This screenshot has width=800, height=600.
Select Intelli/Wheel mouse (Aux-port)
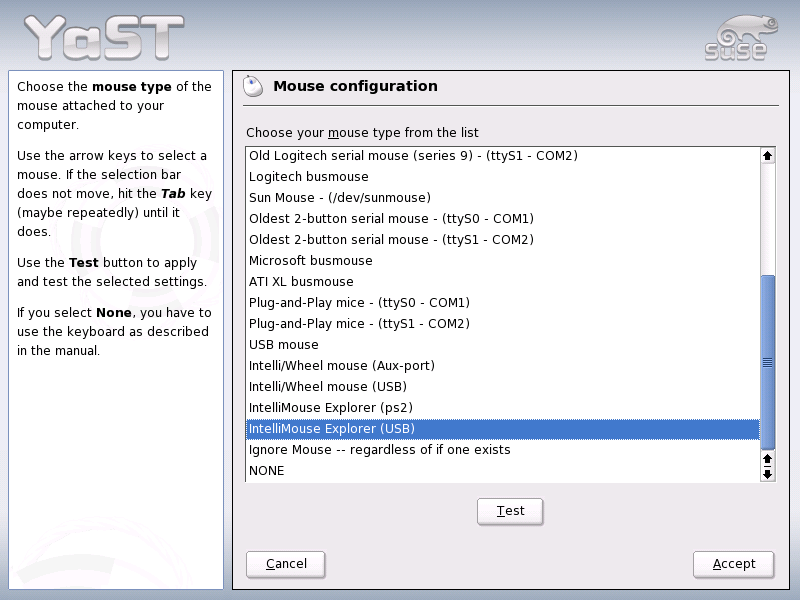pos(503,365)
